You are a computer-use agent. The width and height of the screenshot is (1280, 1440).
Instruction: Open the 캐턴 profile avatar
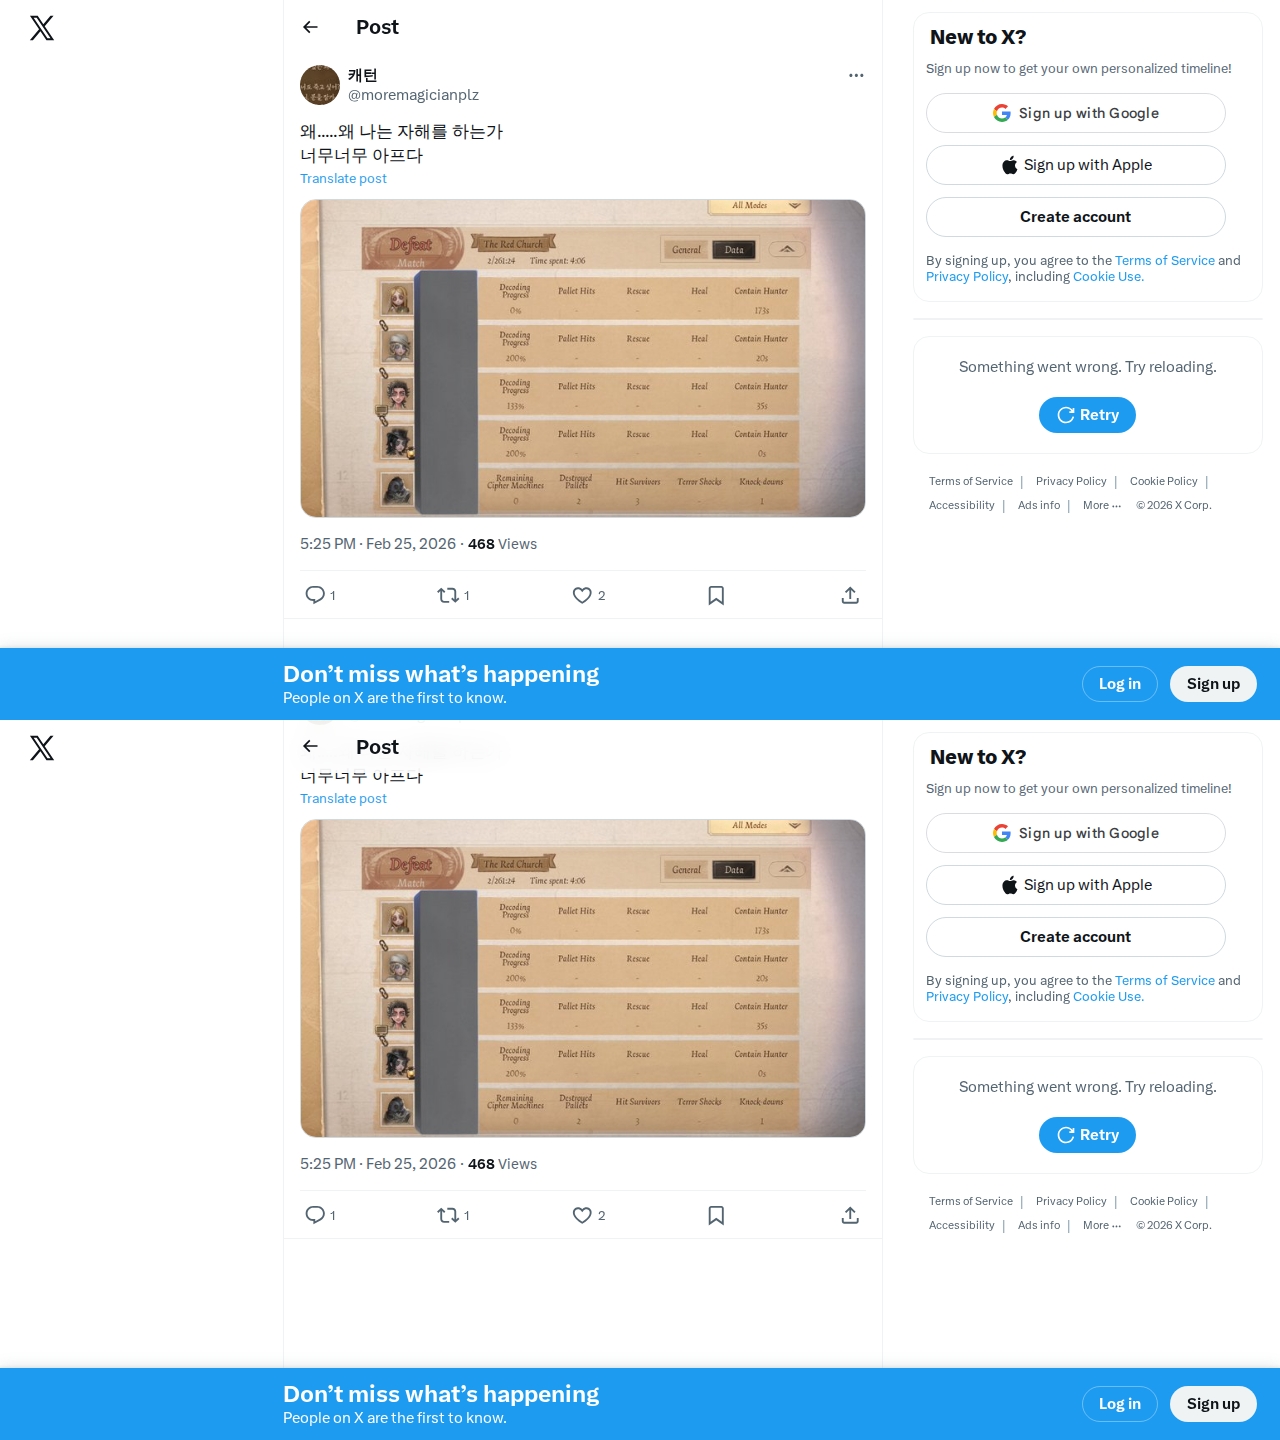320,85
